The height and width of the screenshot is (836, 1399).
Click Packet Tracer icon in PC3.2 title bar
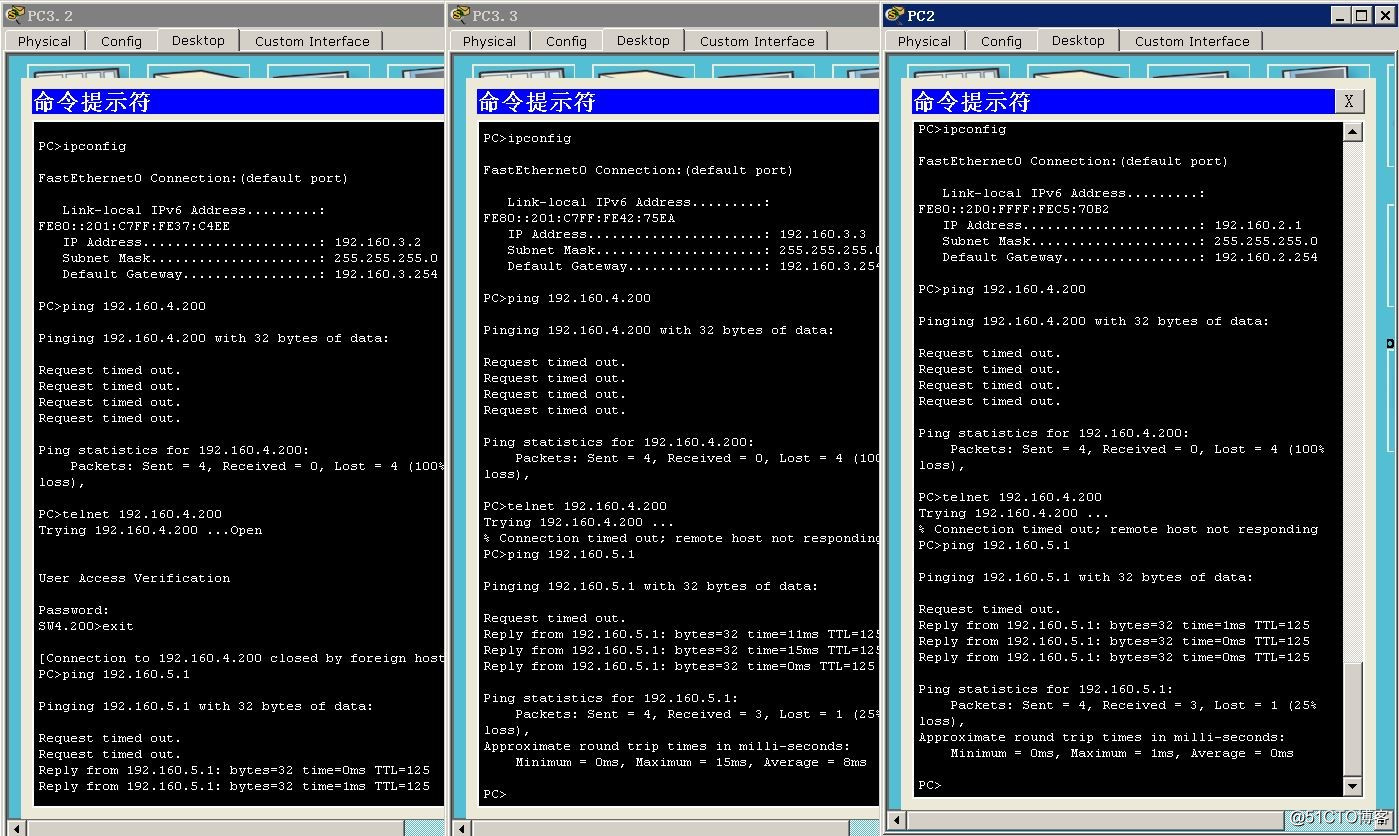[x=14, y=15]
